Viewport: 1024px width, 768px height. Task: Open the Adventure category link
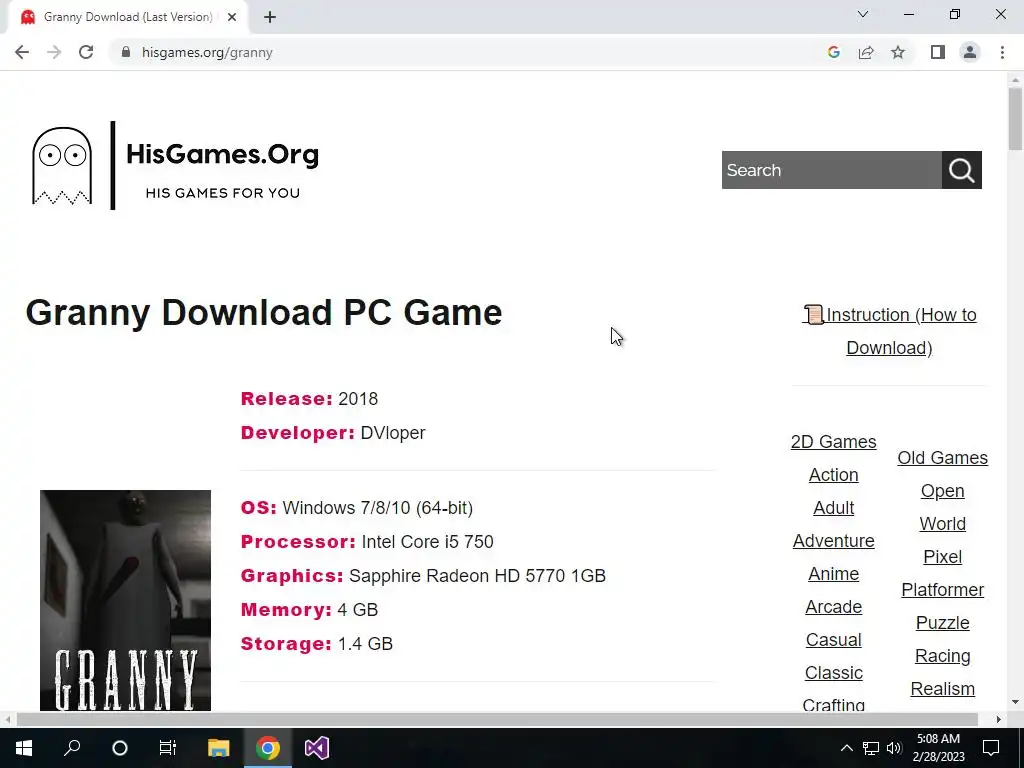(x=833, y=541)
